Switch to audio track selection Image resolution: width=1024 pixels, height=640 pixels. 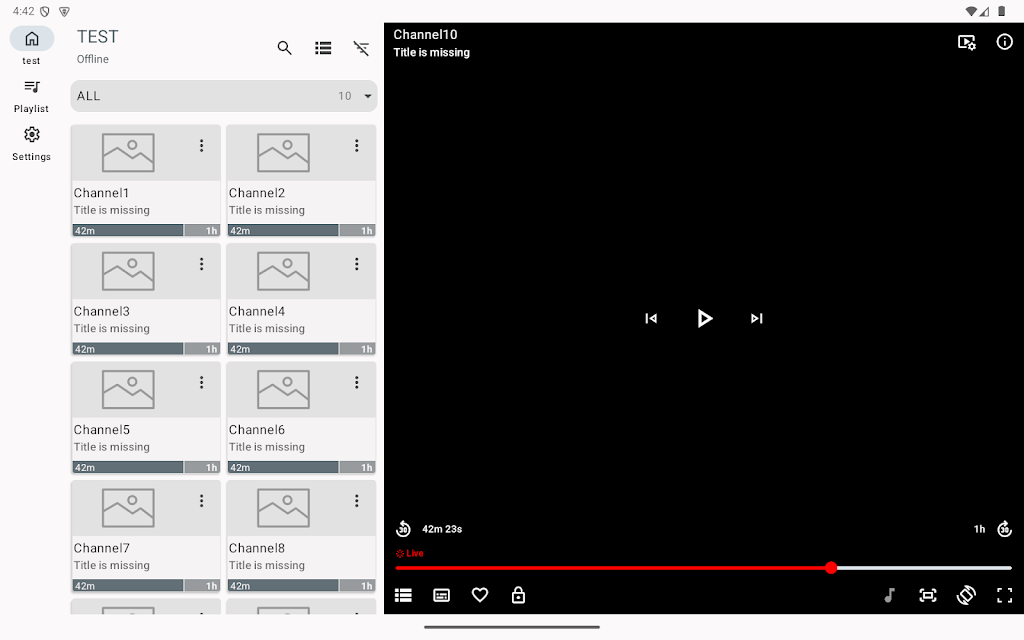[889, 595]
